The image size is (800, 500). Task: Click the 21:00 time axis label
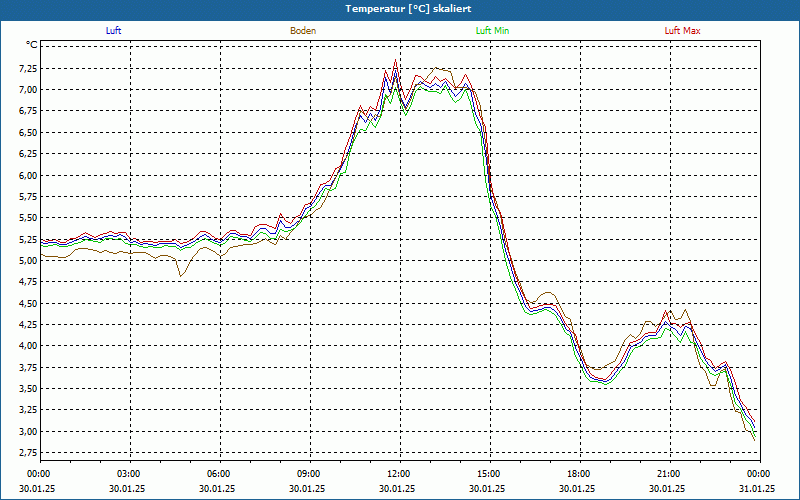pyautogui.click(x=669, y=474)
